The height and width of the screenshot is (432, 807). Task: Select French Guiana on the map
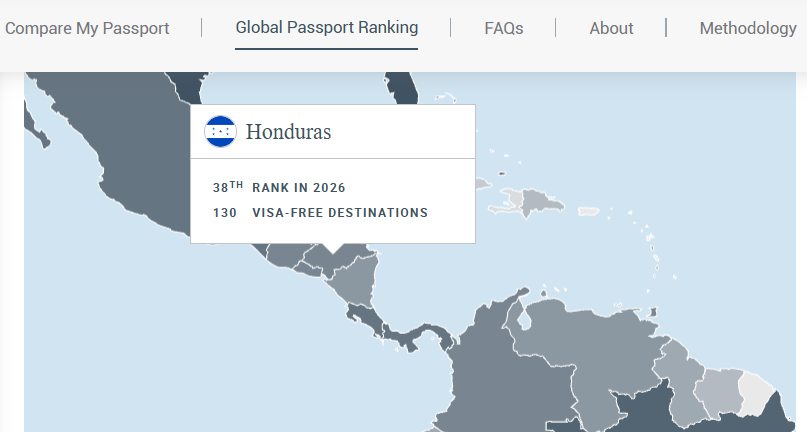756,391
